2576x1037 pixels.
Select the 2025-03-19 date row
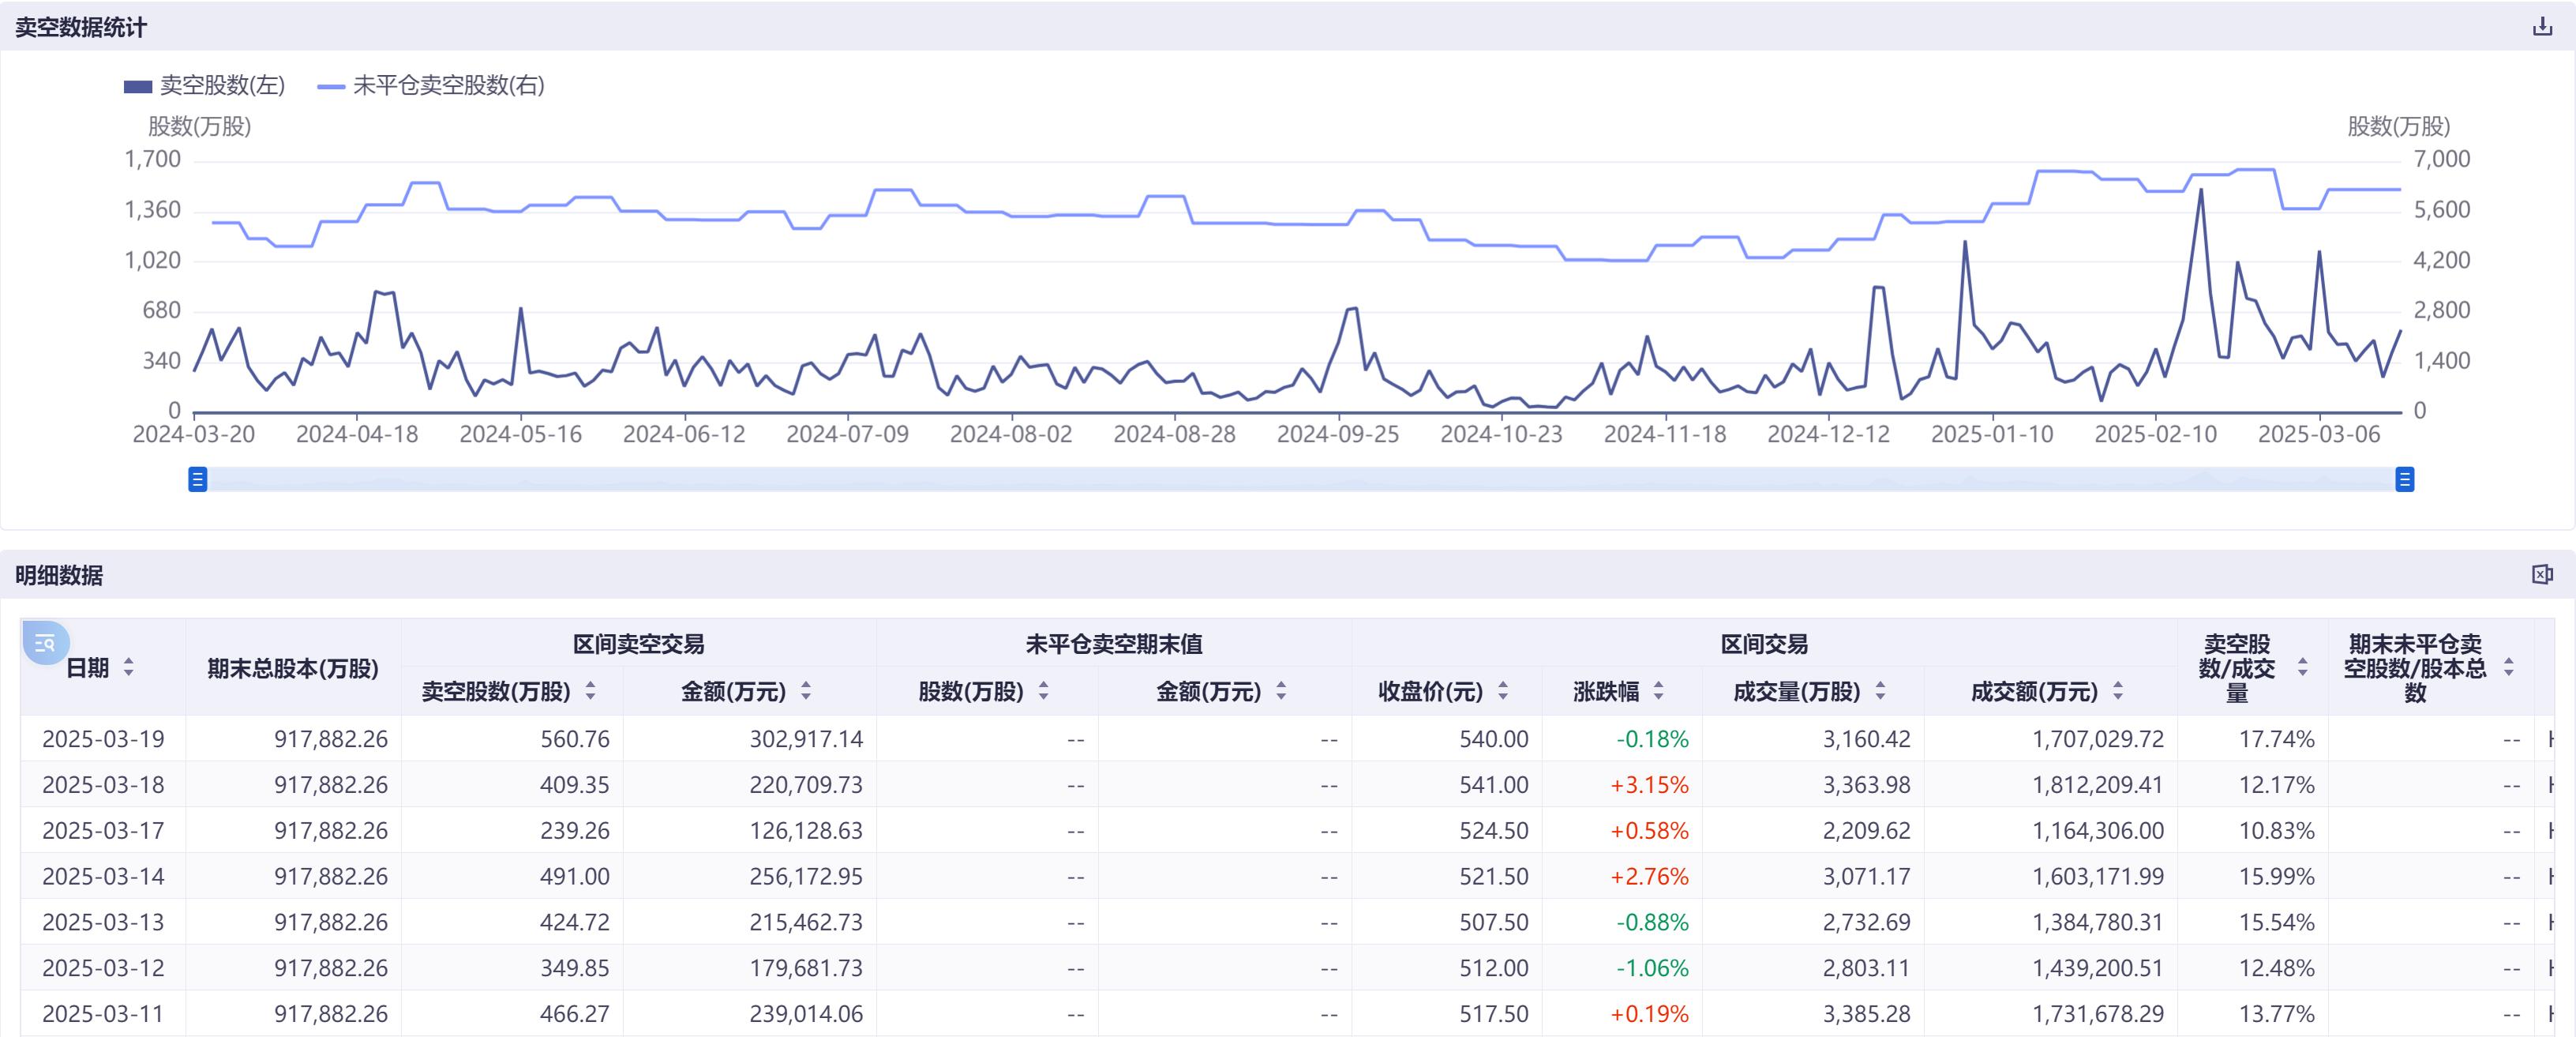103,739
